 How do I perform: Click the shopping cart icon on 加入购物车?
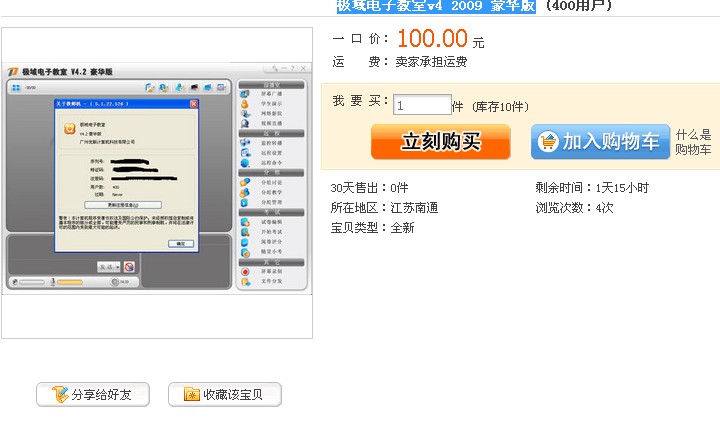pos(547,142)
